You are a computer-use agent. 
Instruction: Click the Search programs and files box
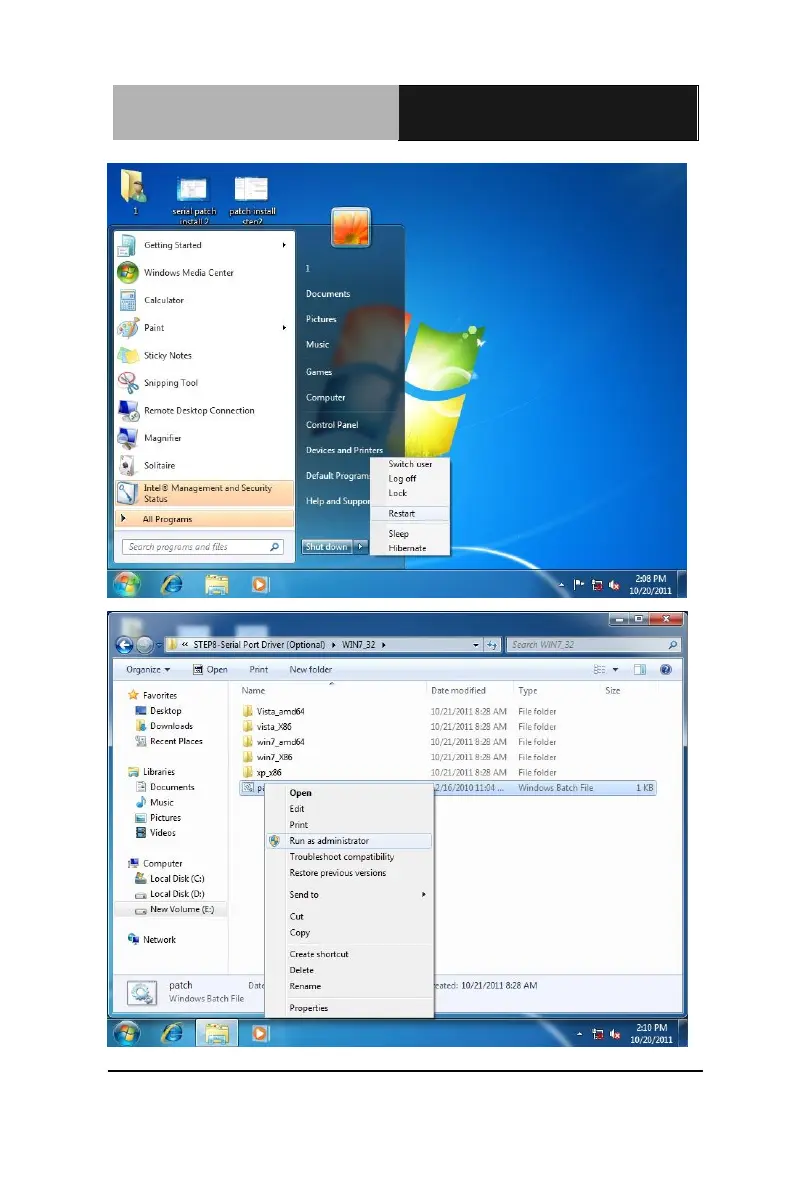(203, 547)
